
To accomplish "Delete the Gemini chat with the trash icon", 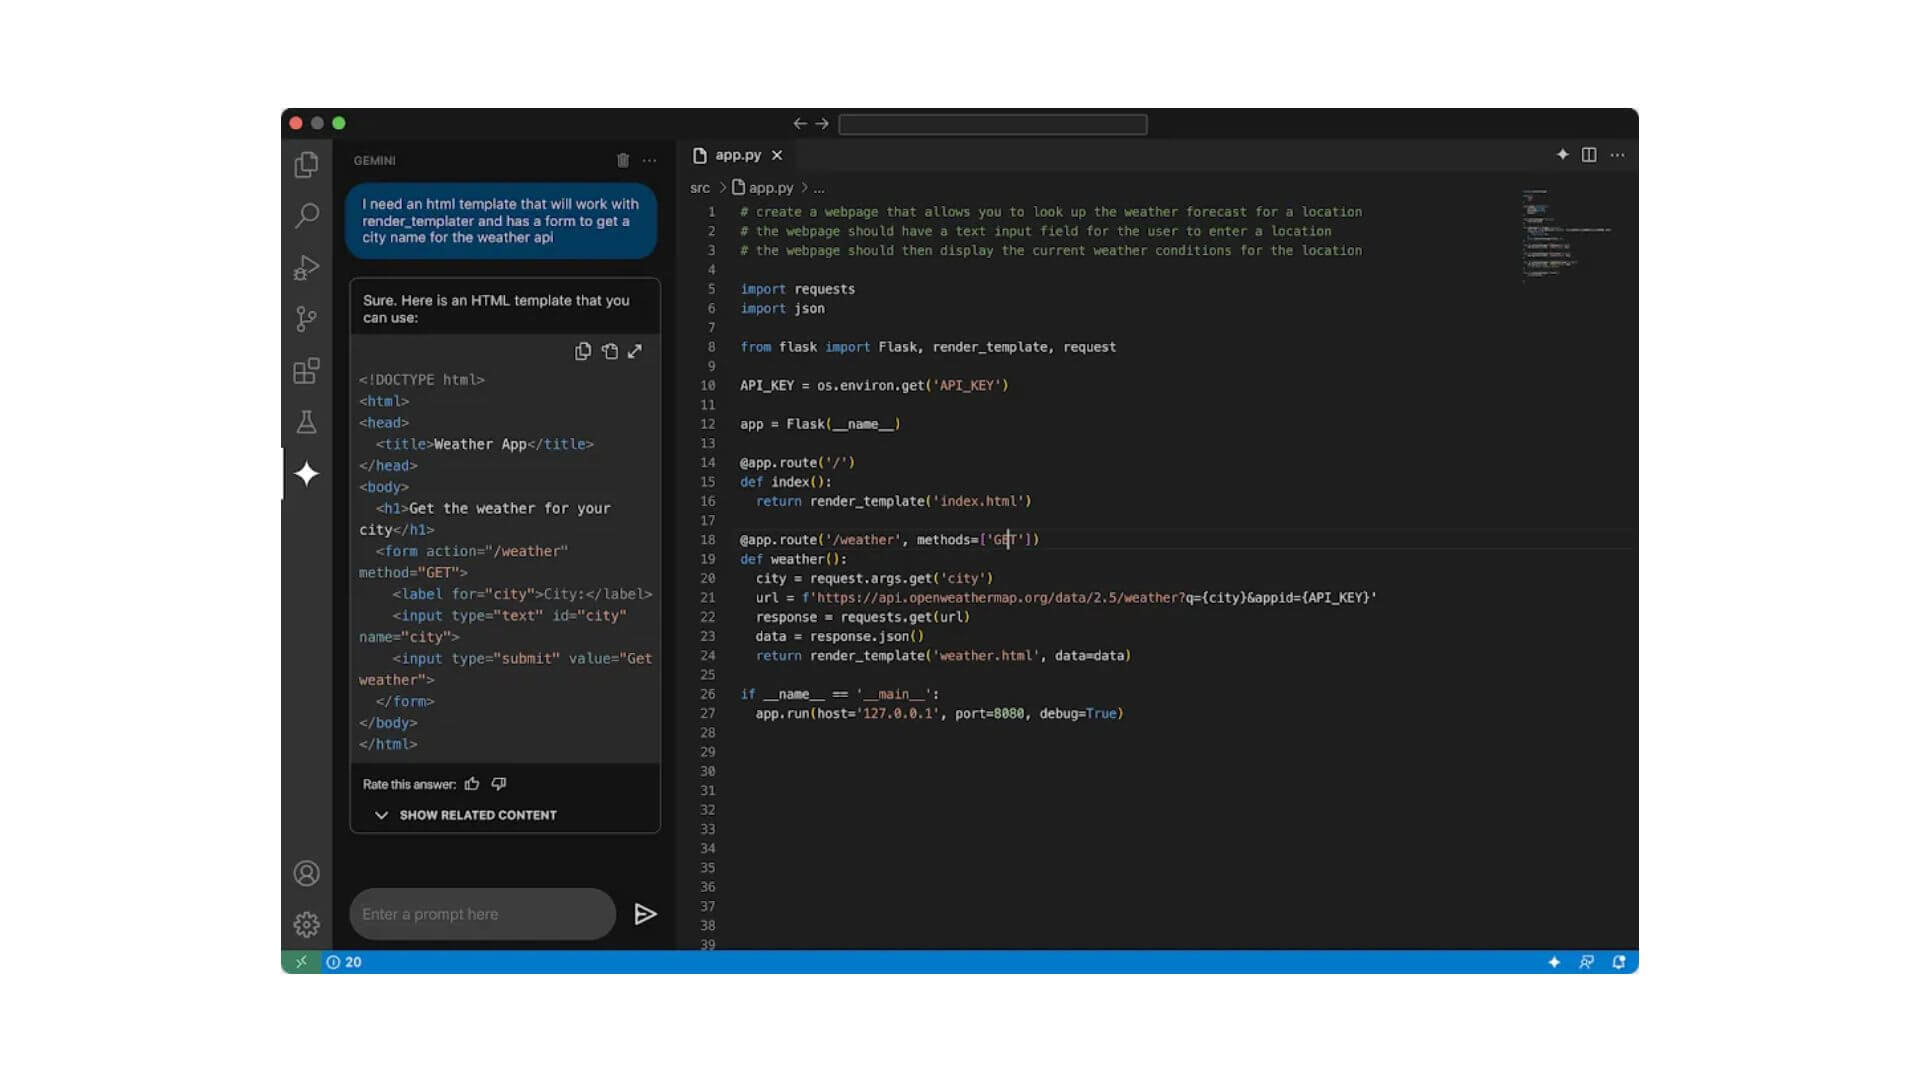I will tap(623, 160).
